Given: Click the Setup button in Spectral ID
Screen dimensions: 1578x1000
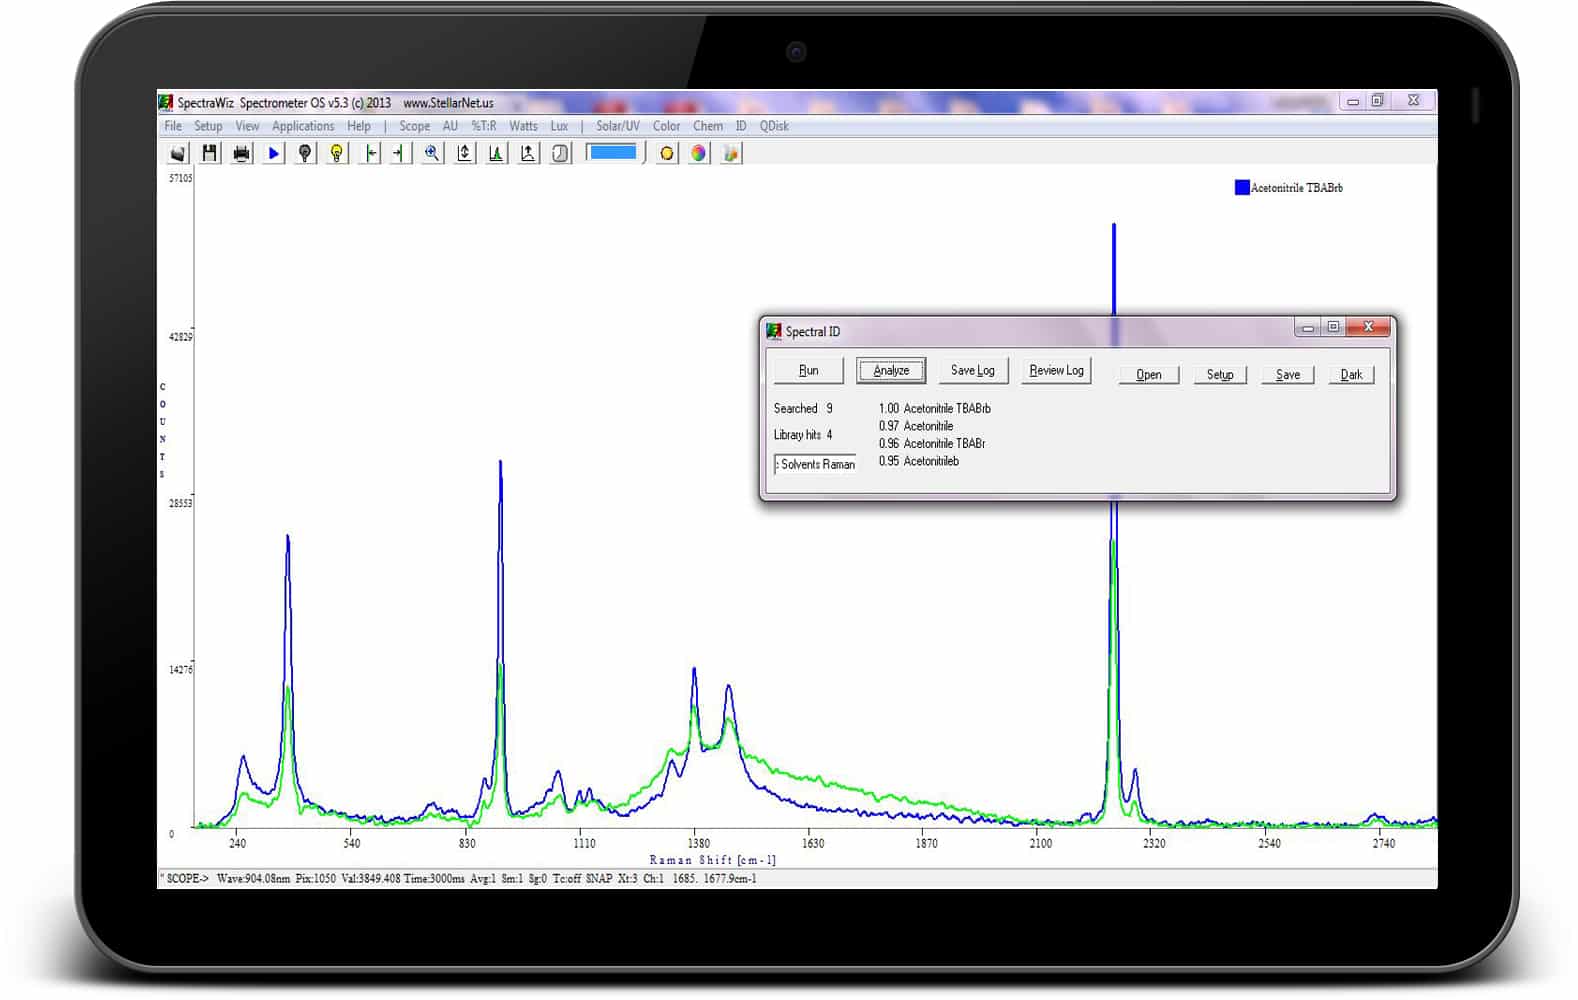Looking at the screenshot, I should click(1220, 374).
